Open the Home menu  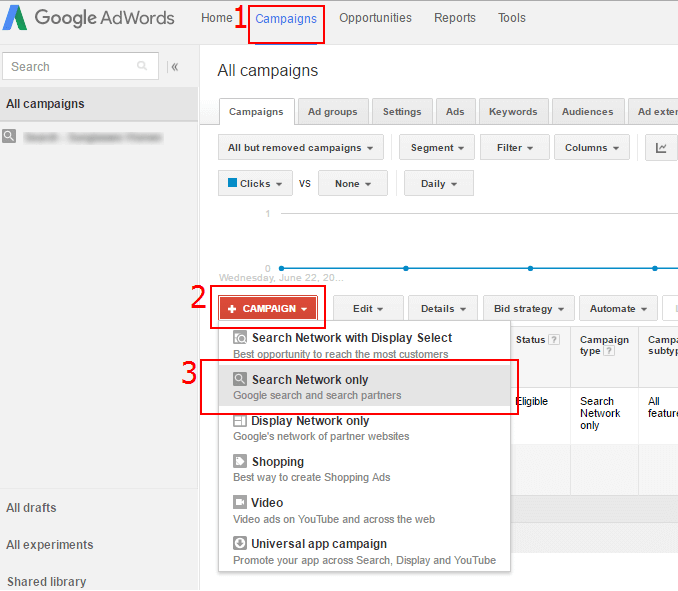[217, 18]
